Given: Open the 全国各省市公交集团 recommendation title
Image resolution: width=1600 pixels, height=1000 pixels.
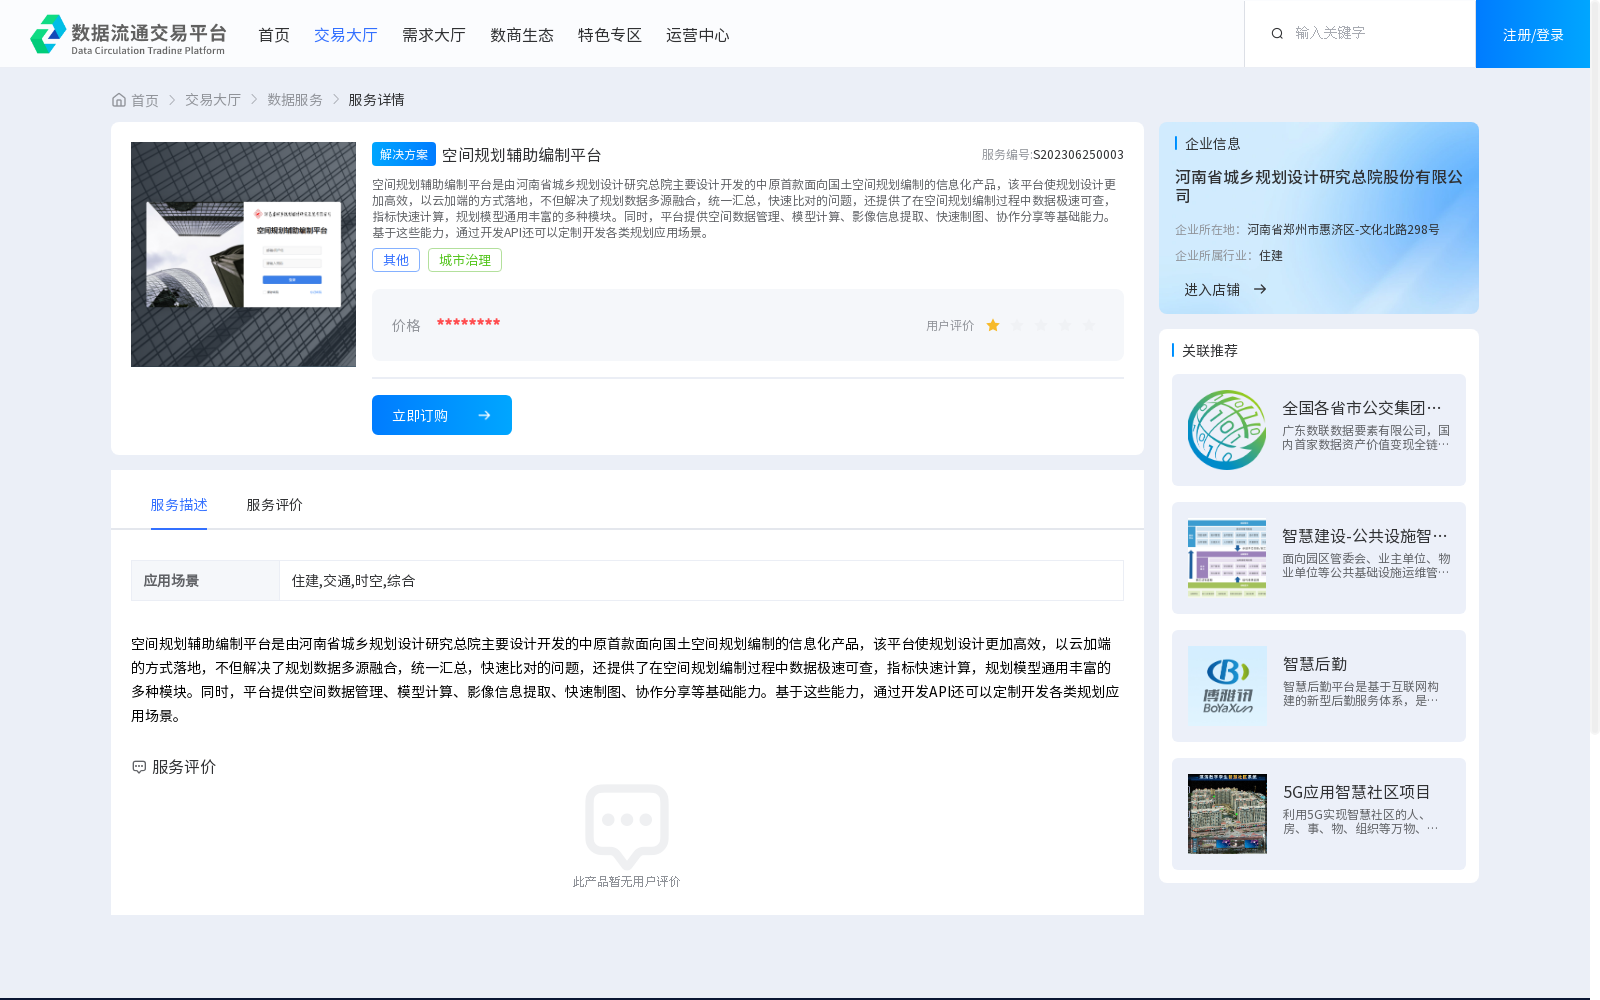Looking at the screenshot, I should pos(1362,408).
